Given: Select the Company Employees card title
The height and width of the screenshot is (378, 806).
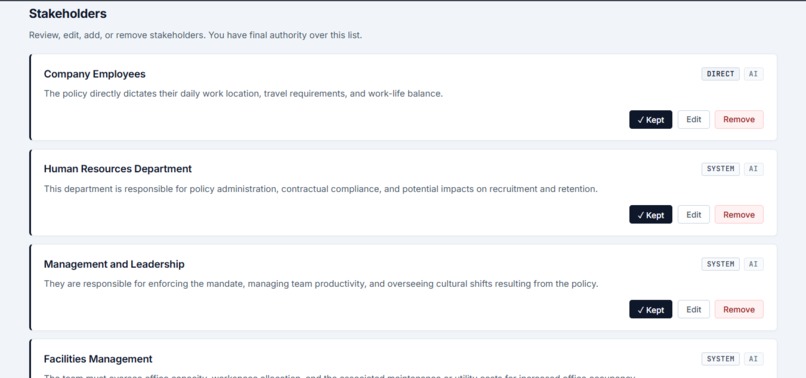Looking at the screenshot, I should click(95, 74).
